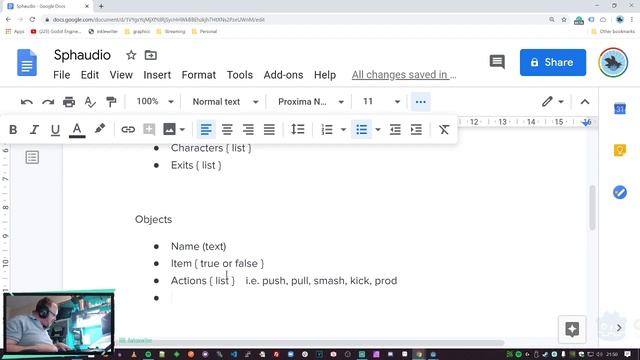Toggle Bold formatting
640x360 pixels.
point(13,130)
